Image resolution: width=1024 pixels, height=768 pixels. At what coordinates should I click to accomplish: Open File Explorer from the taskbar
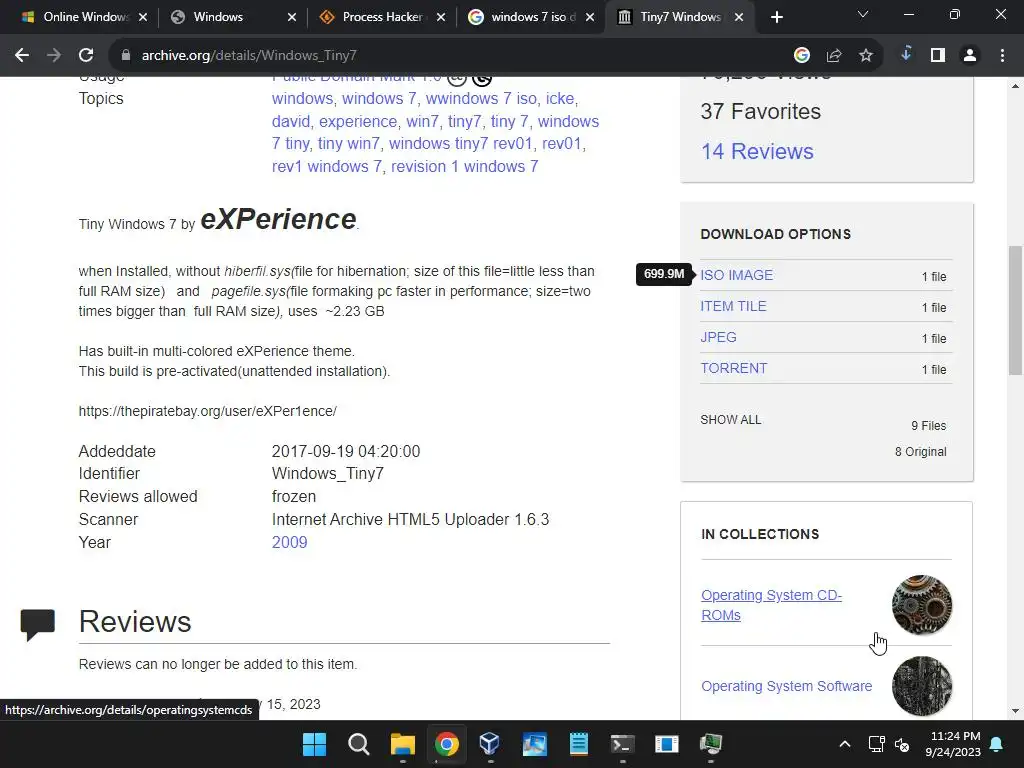coord(402,744)
